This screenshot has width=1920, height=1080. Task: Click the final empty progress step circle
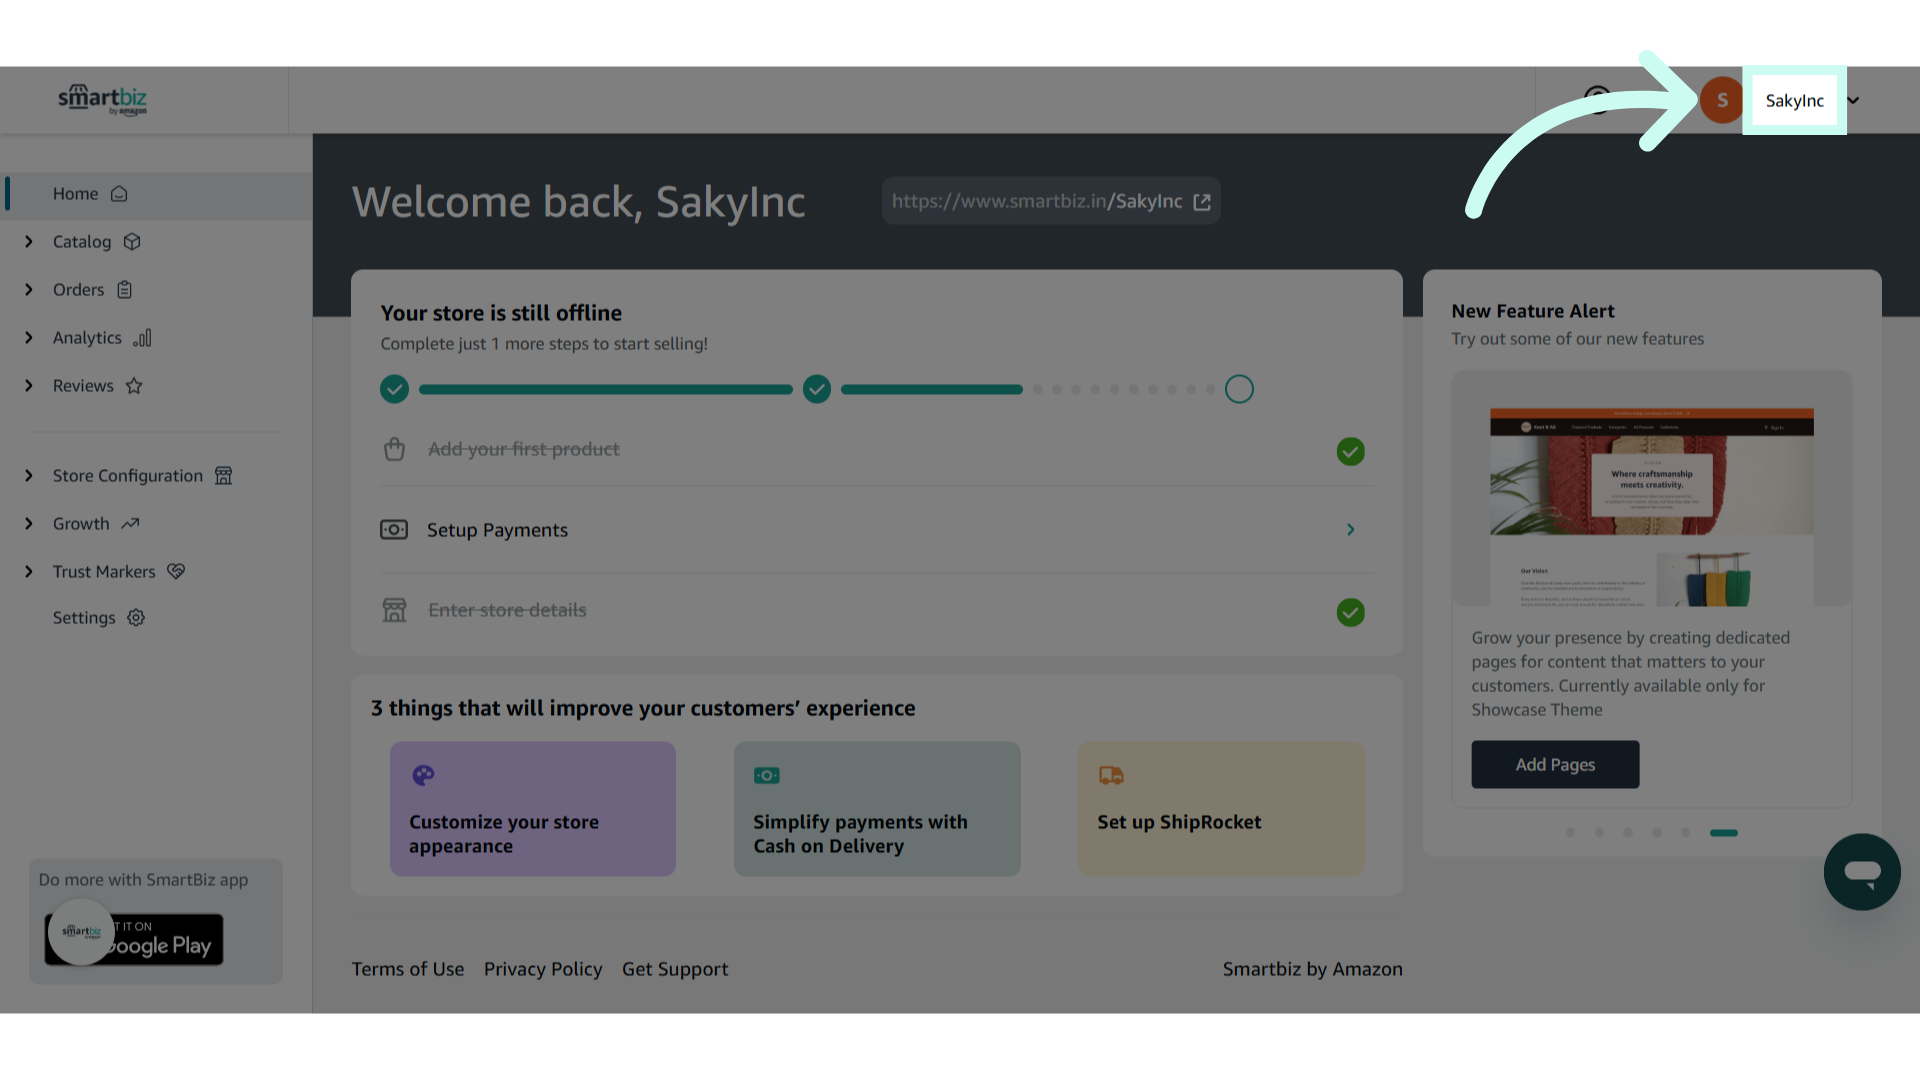(x=1239, y=389)
